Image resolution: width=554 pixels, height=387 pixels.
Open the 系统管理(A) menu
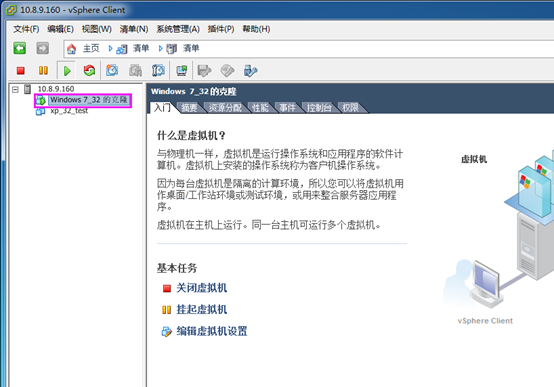tap(178, 29)
